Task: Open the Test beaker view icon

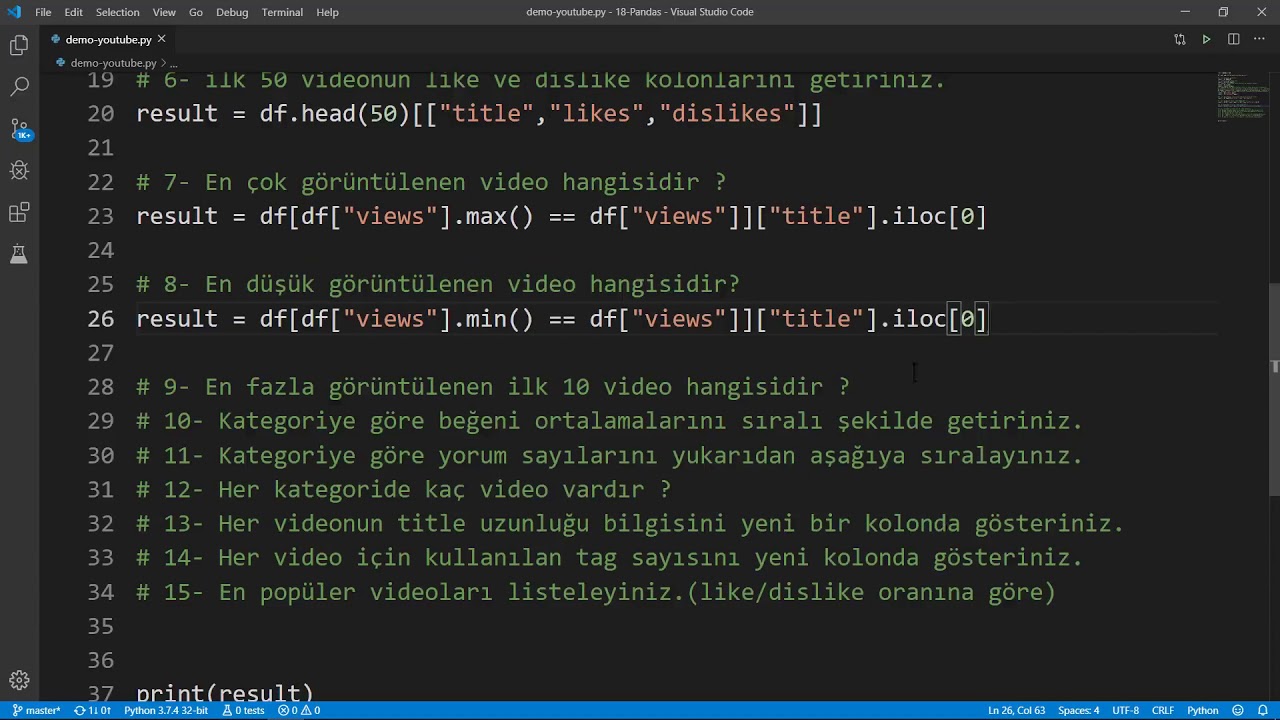Action: (19, 255)
